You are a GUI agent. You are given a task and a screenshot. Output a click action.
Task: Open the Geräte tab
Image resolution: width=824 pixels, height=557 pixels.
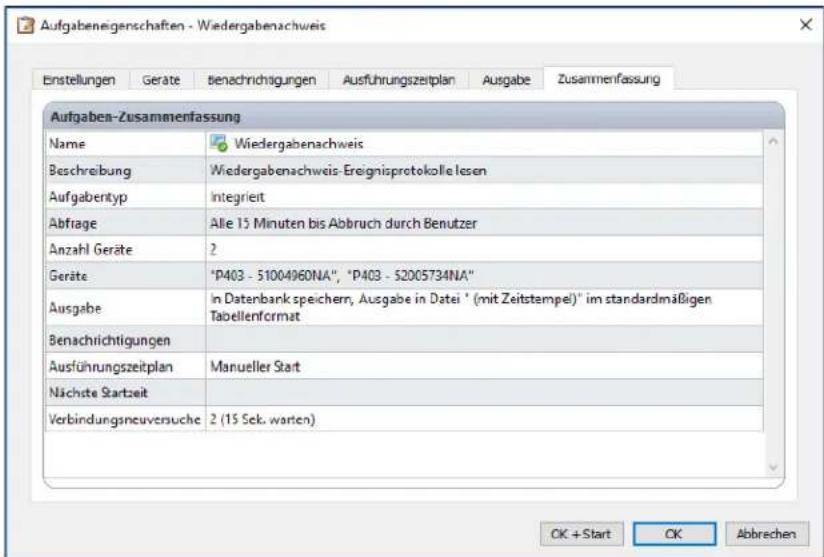pyautogui.click(x=161, y=80)
